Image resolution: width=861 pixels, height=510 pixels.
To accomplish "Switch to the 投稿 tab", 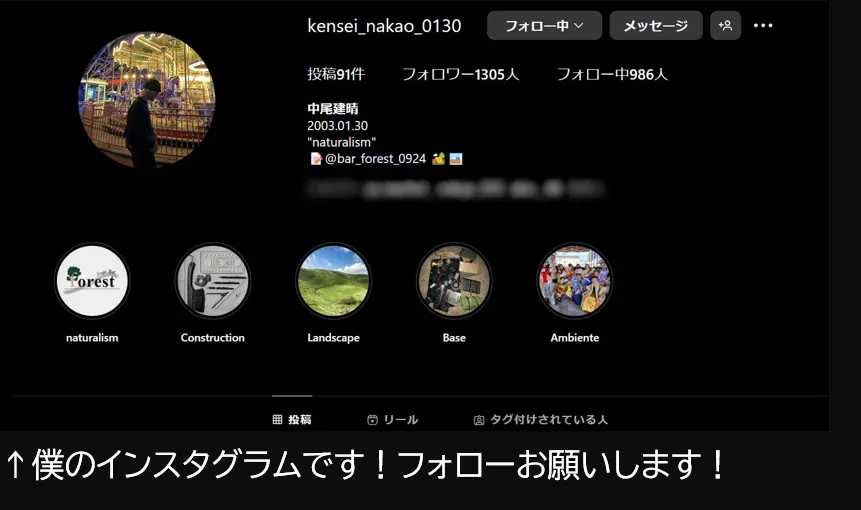I will [292, 420].
